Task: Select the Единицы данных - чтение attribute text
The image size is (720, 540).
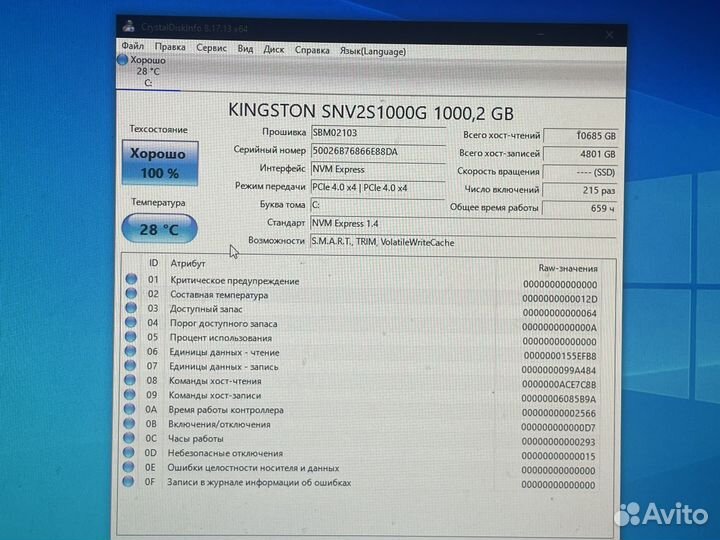Action: (x=225, y=353)
